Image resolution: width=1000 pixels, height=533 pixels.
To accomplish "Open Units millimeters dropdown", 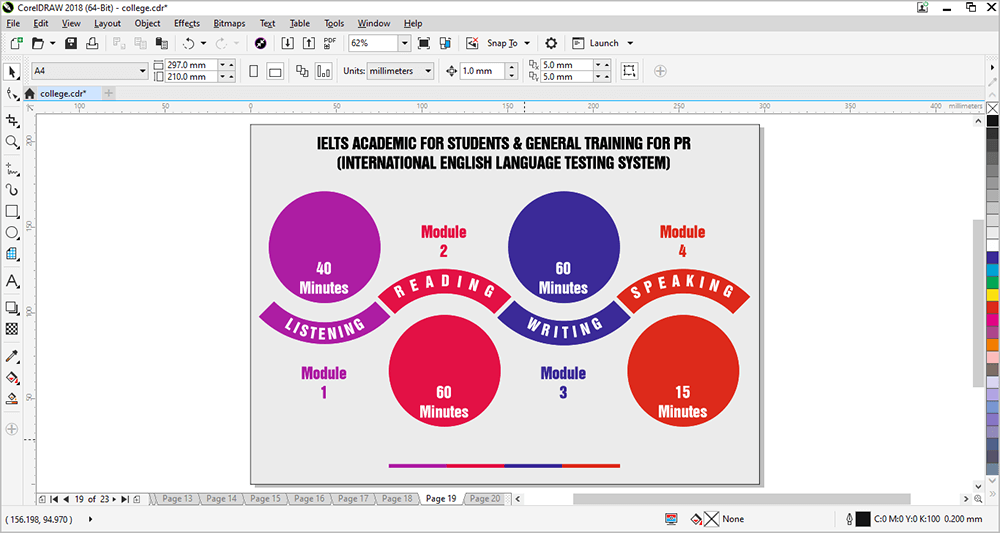I will click(428, 71).
